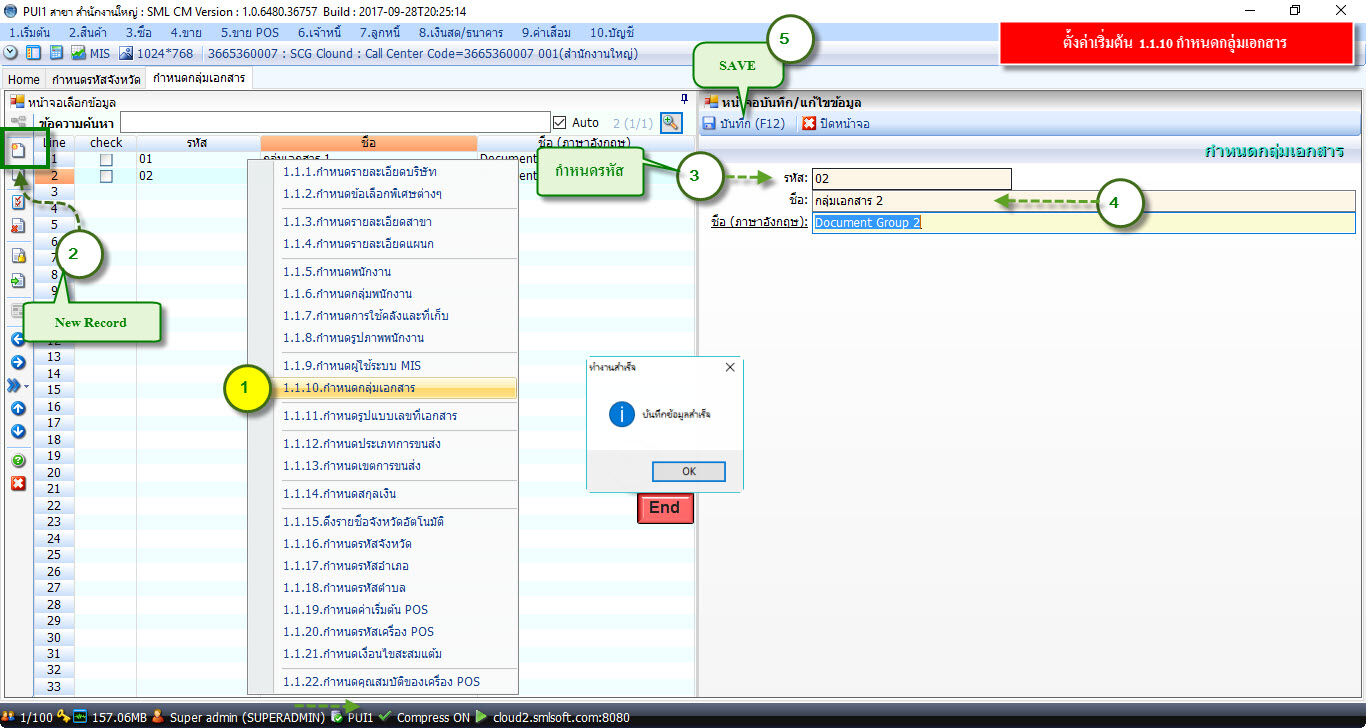
Task: Click the delete record icon with red X
Action: coord(18,227)
